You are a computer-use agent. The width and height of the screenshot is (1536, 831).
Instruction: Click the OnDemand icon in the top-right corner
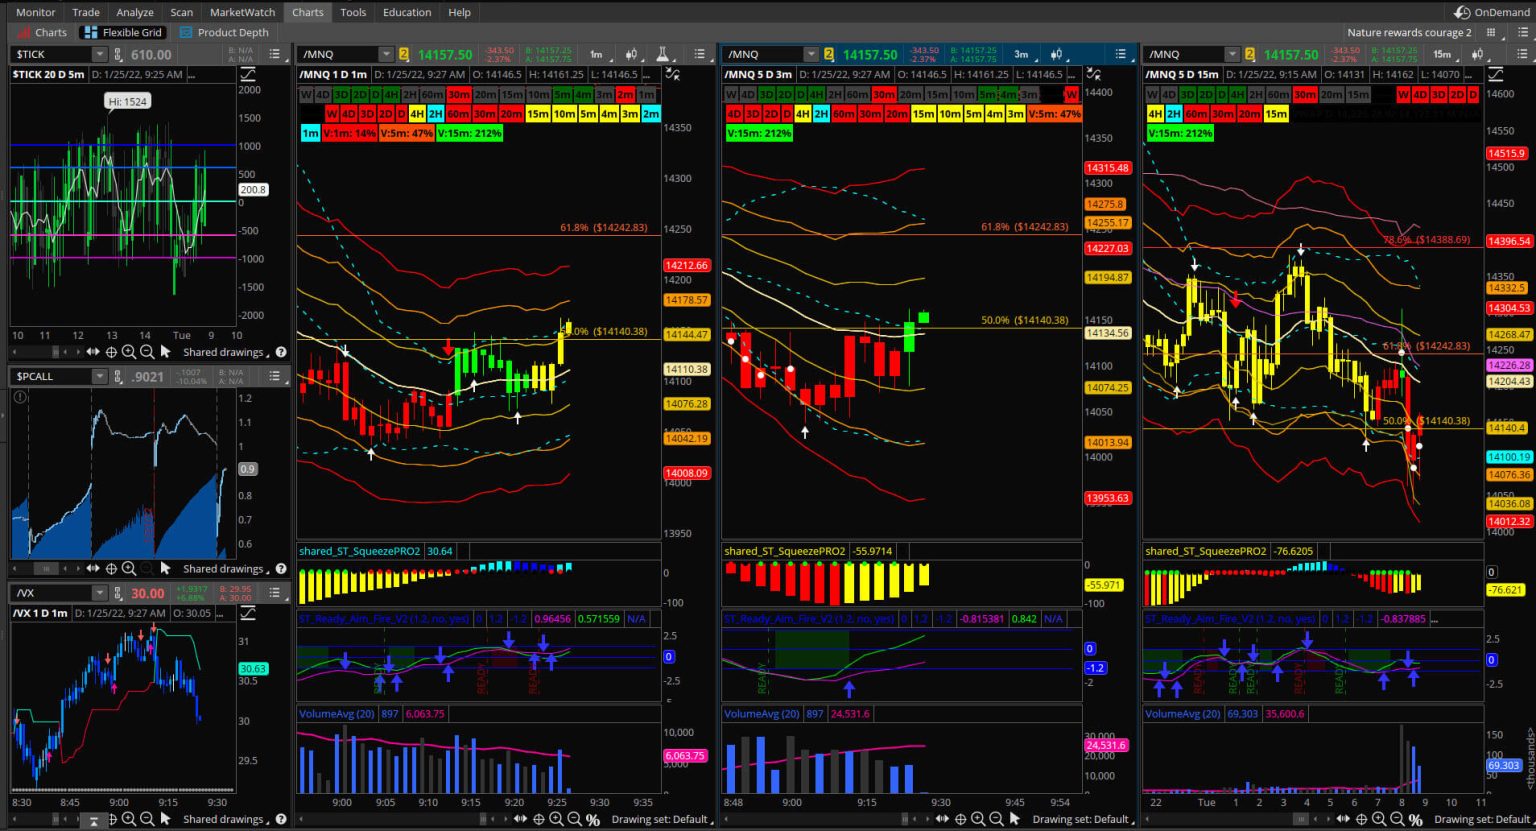[1460, 12]
